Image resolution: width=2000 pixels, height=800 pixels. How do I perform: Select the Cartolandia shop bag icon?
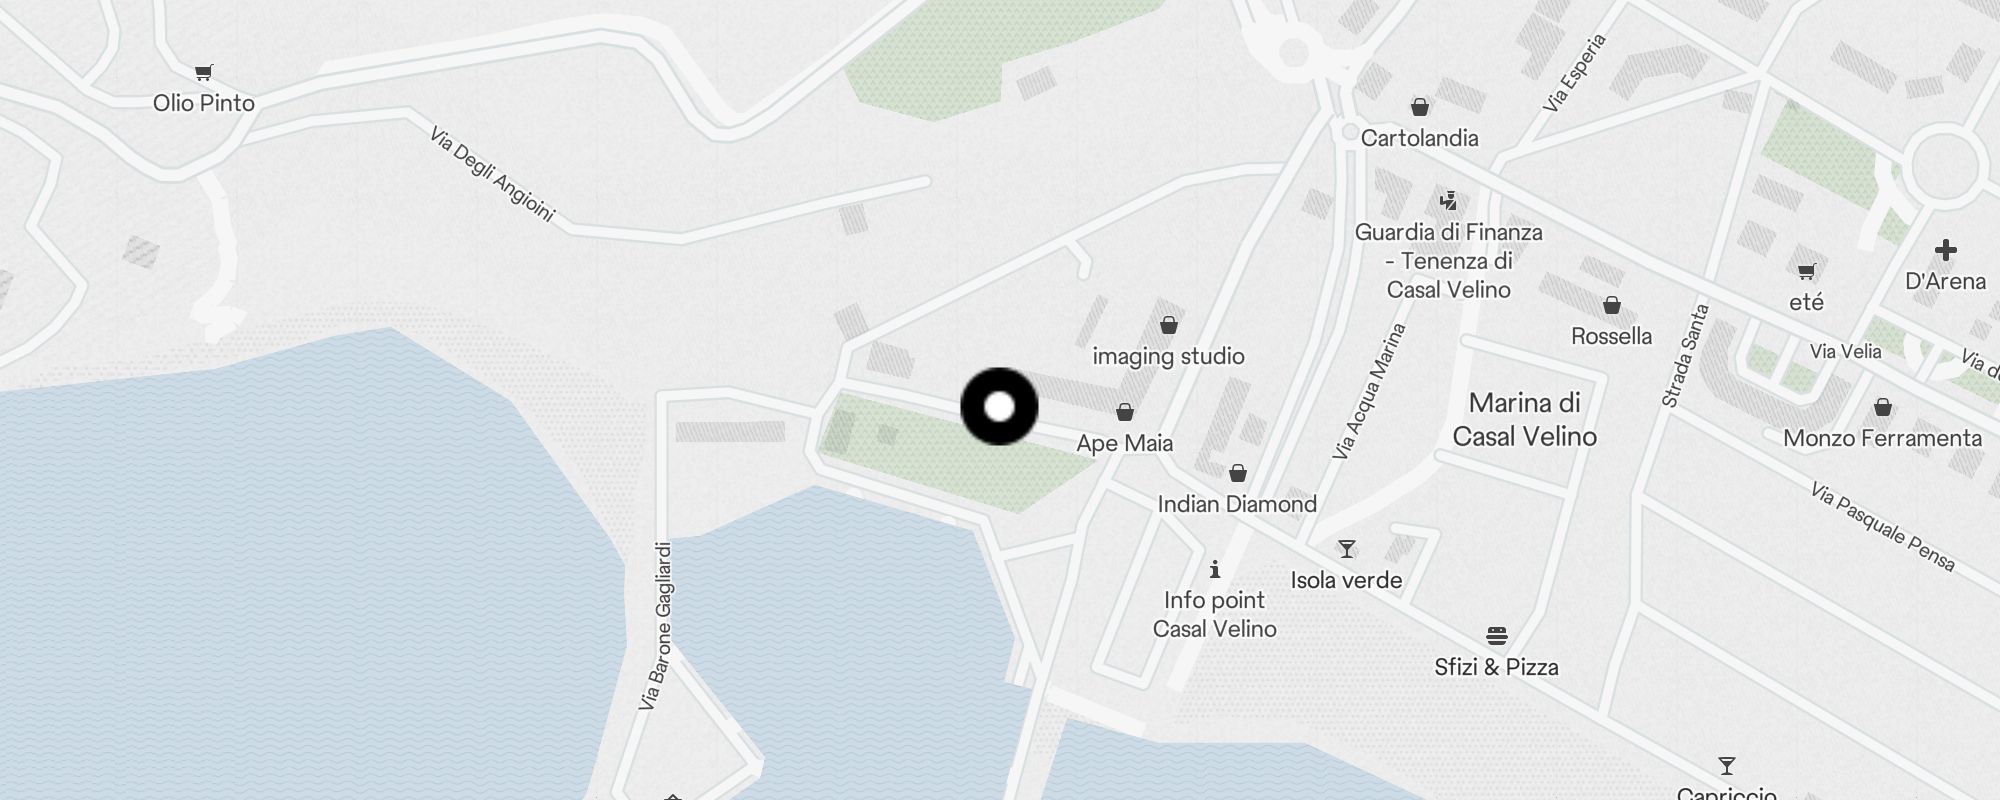[1419, 107]
